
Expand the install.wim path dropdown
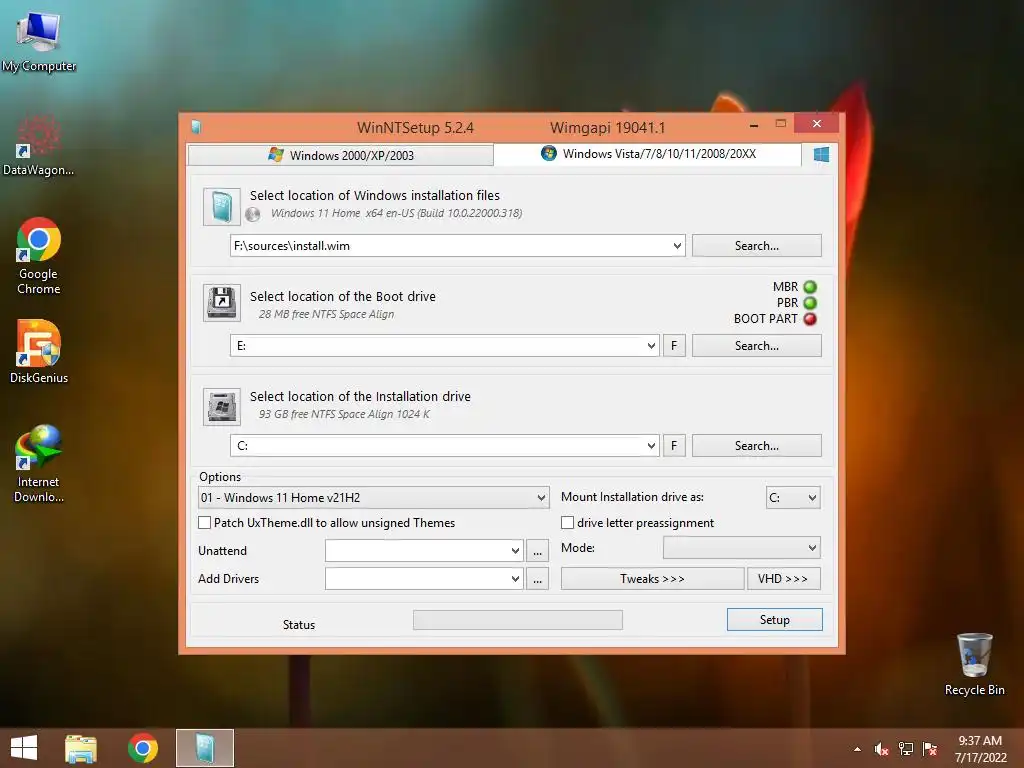pos(677,246)
